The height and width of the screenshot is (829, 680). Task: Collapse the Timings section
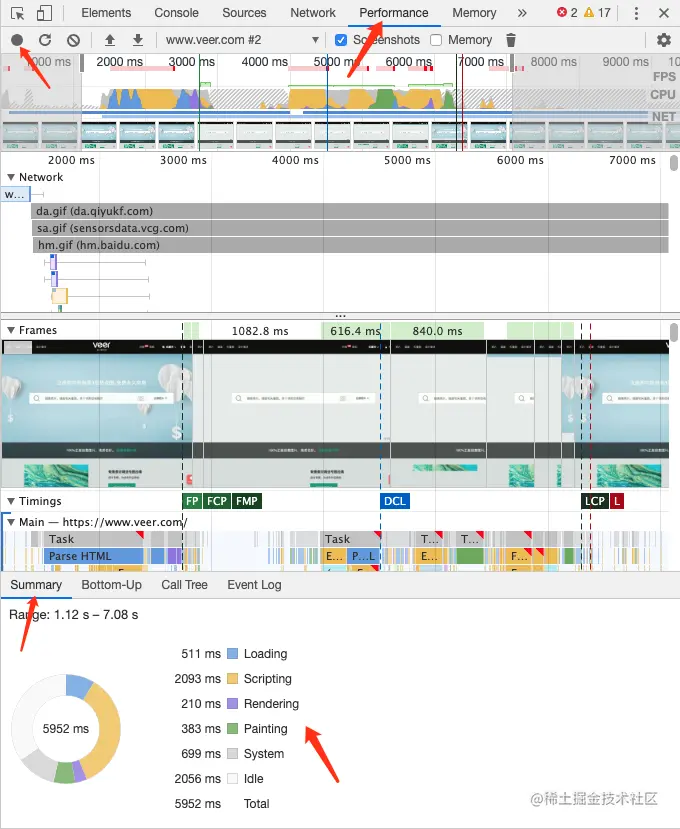pos(11,501)
